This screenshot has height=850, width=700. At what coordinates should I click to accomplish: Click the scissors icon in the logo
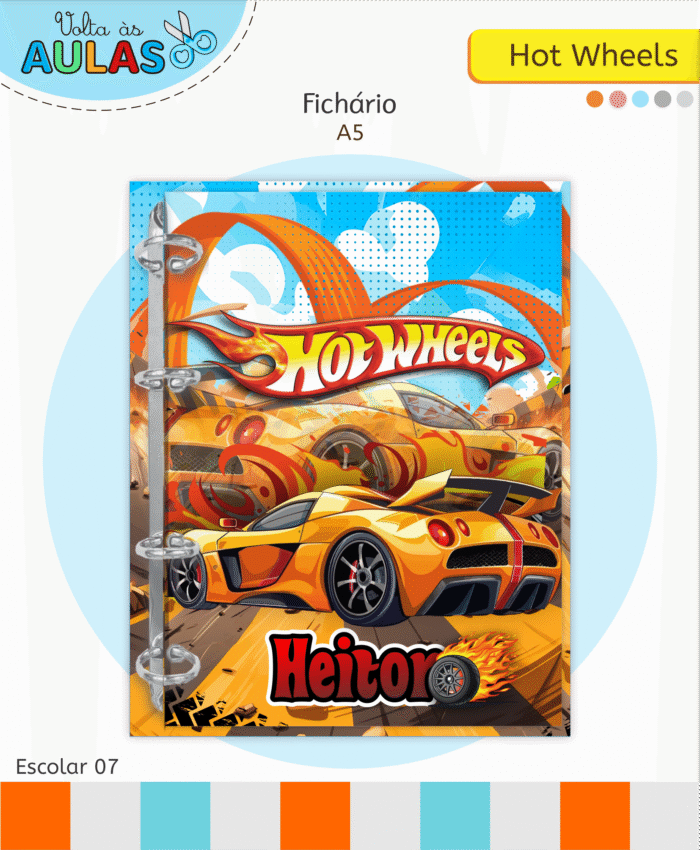190,38
